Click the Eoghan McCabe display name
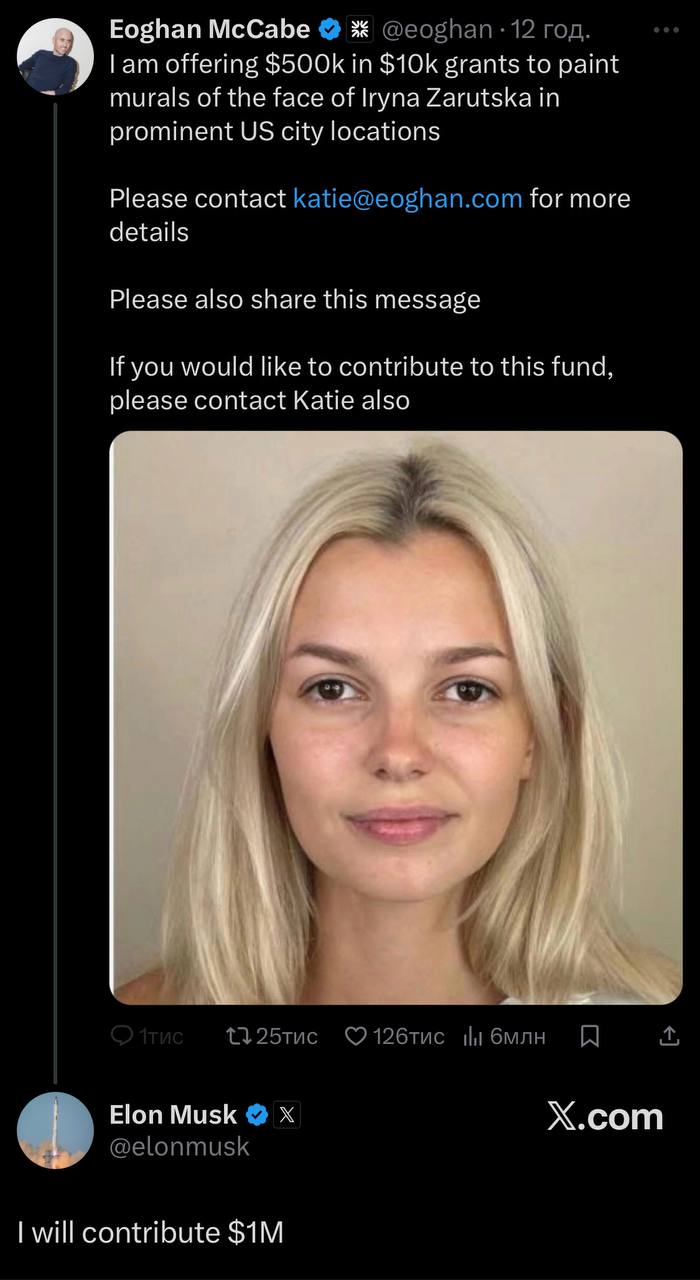This screenshot has height=1280, width=700. (210, 30)
